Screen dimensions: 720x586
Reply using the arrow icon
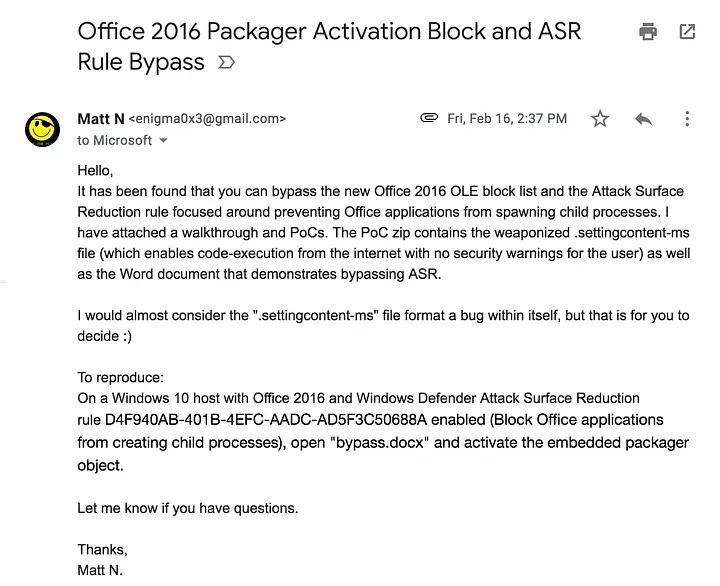[644, 119]
